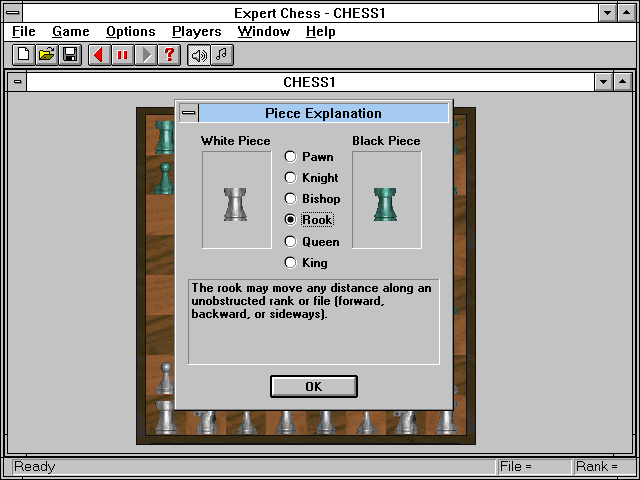Save the game using the floppy disk icon

(x=70, y=55)
